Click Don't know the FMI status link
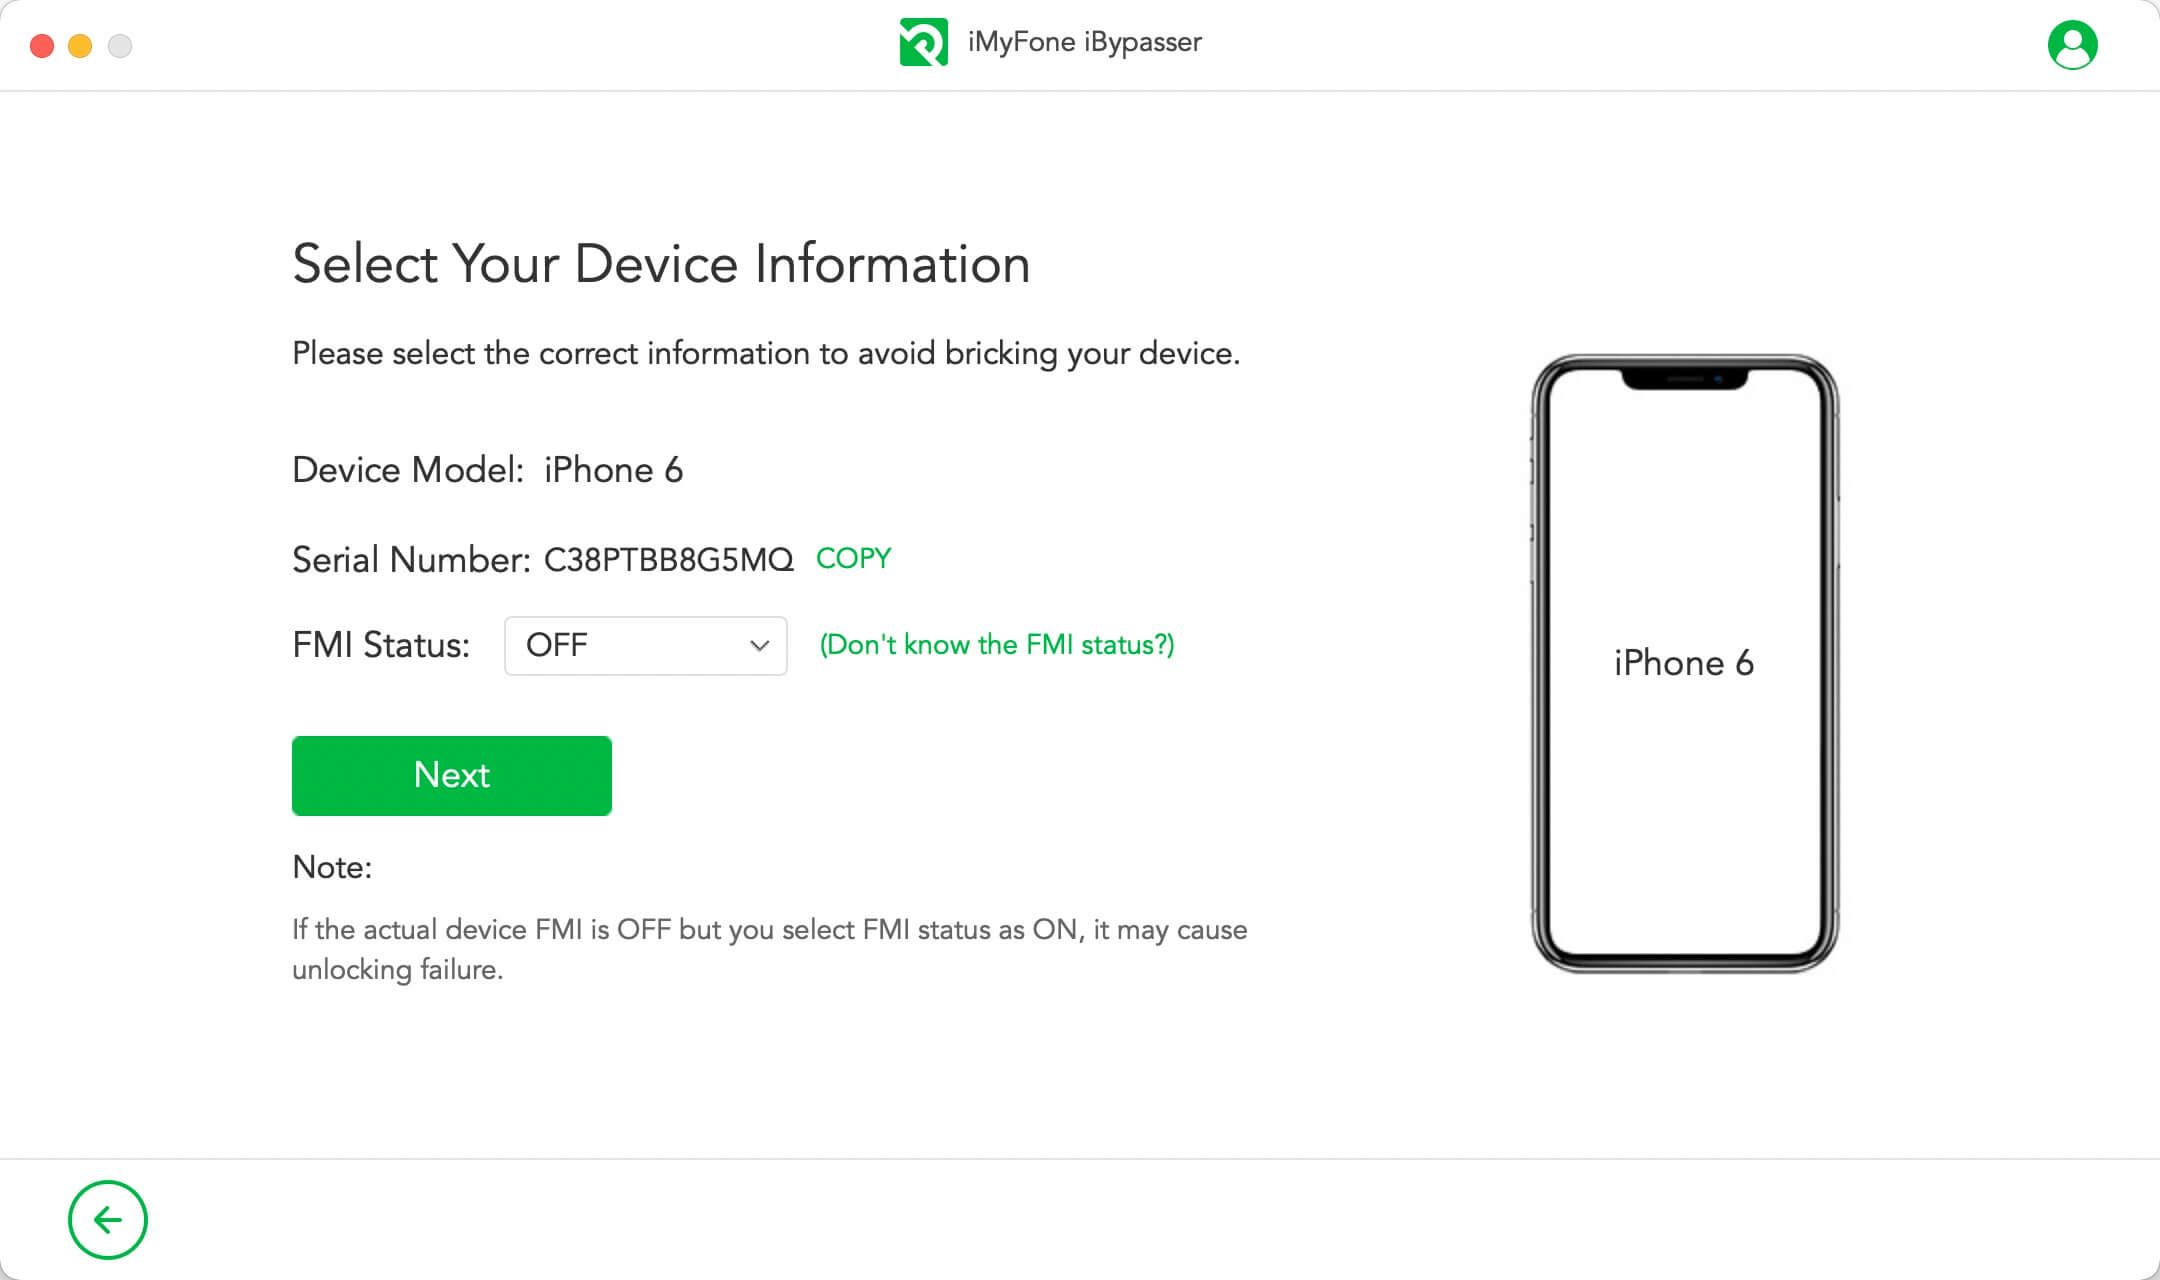The width and height of the screenshot is (2160, 1280). point(998,645)
